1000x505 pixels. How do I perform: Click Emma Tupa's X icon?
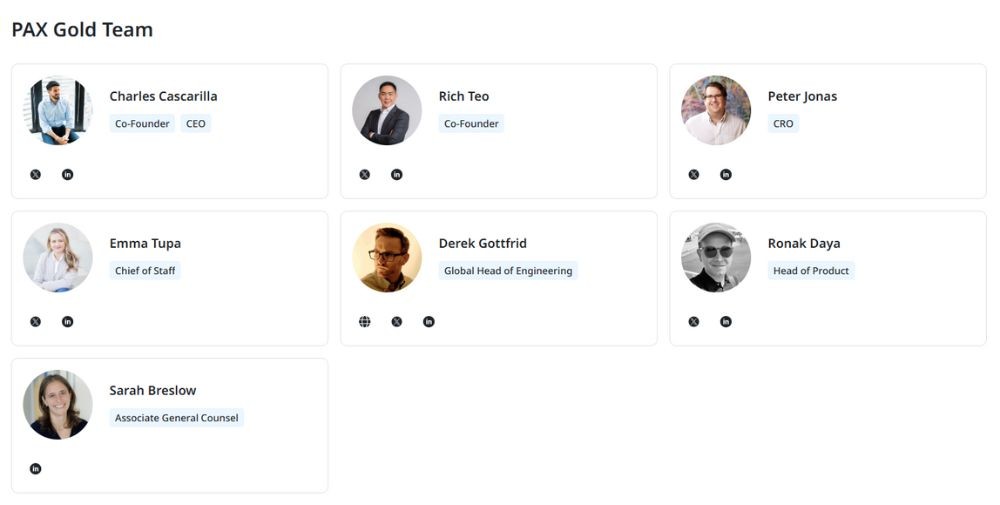pyautogui.click(x=36, y=322)
